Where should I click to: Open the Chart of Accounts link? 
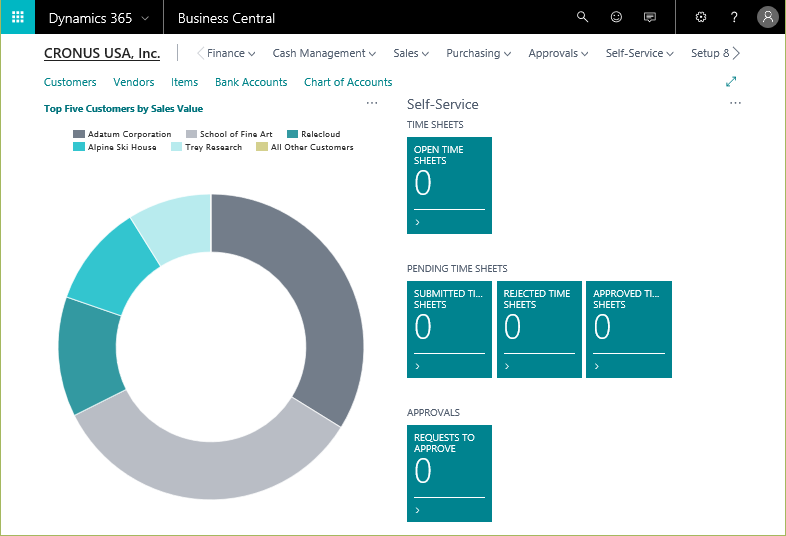348,82
